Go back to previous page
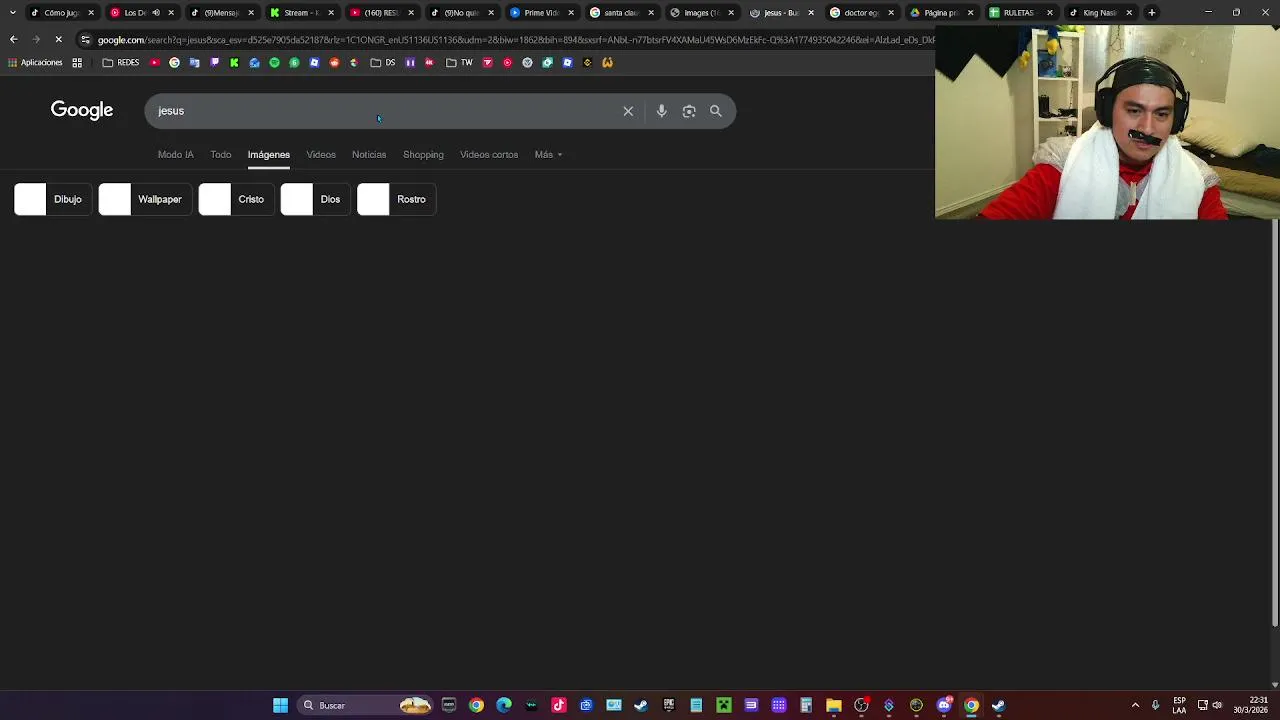This screenshot has height=720, width=1280. 13,40
